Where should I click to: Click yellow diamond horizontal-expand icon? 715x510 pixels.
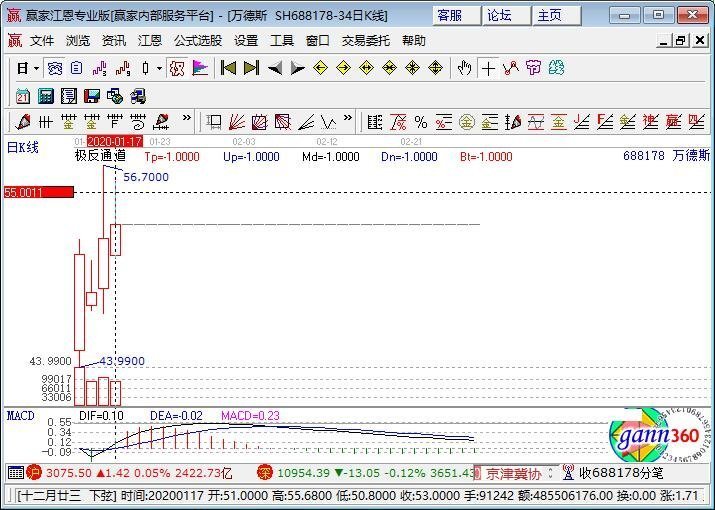tap(366, 68)
